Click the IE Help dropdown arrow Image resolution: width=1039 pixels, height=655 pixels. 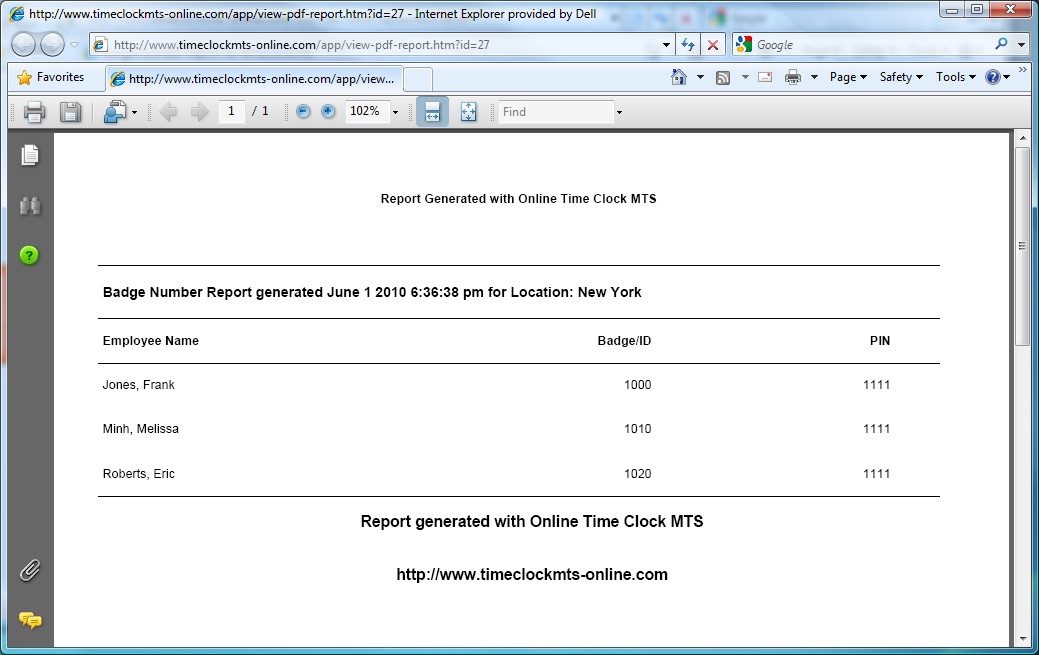1007,78
